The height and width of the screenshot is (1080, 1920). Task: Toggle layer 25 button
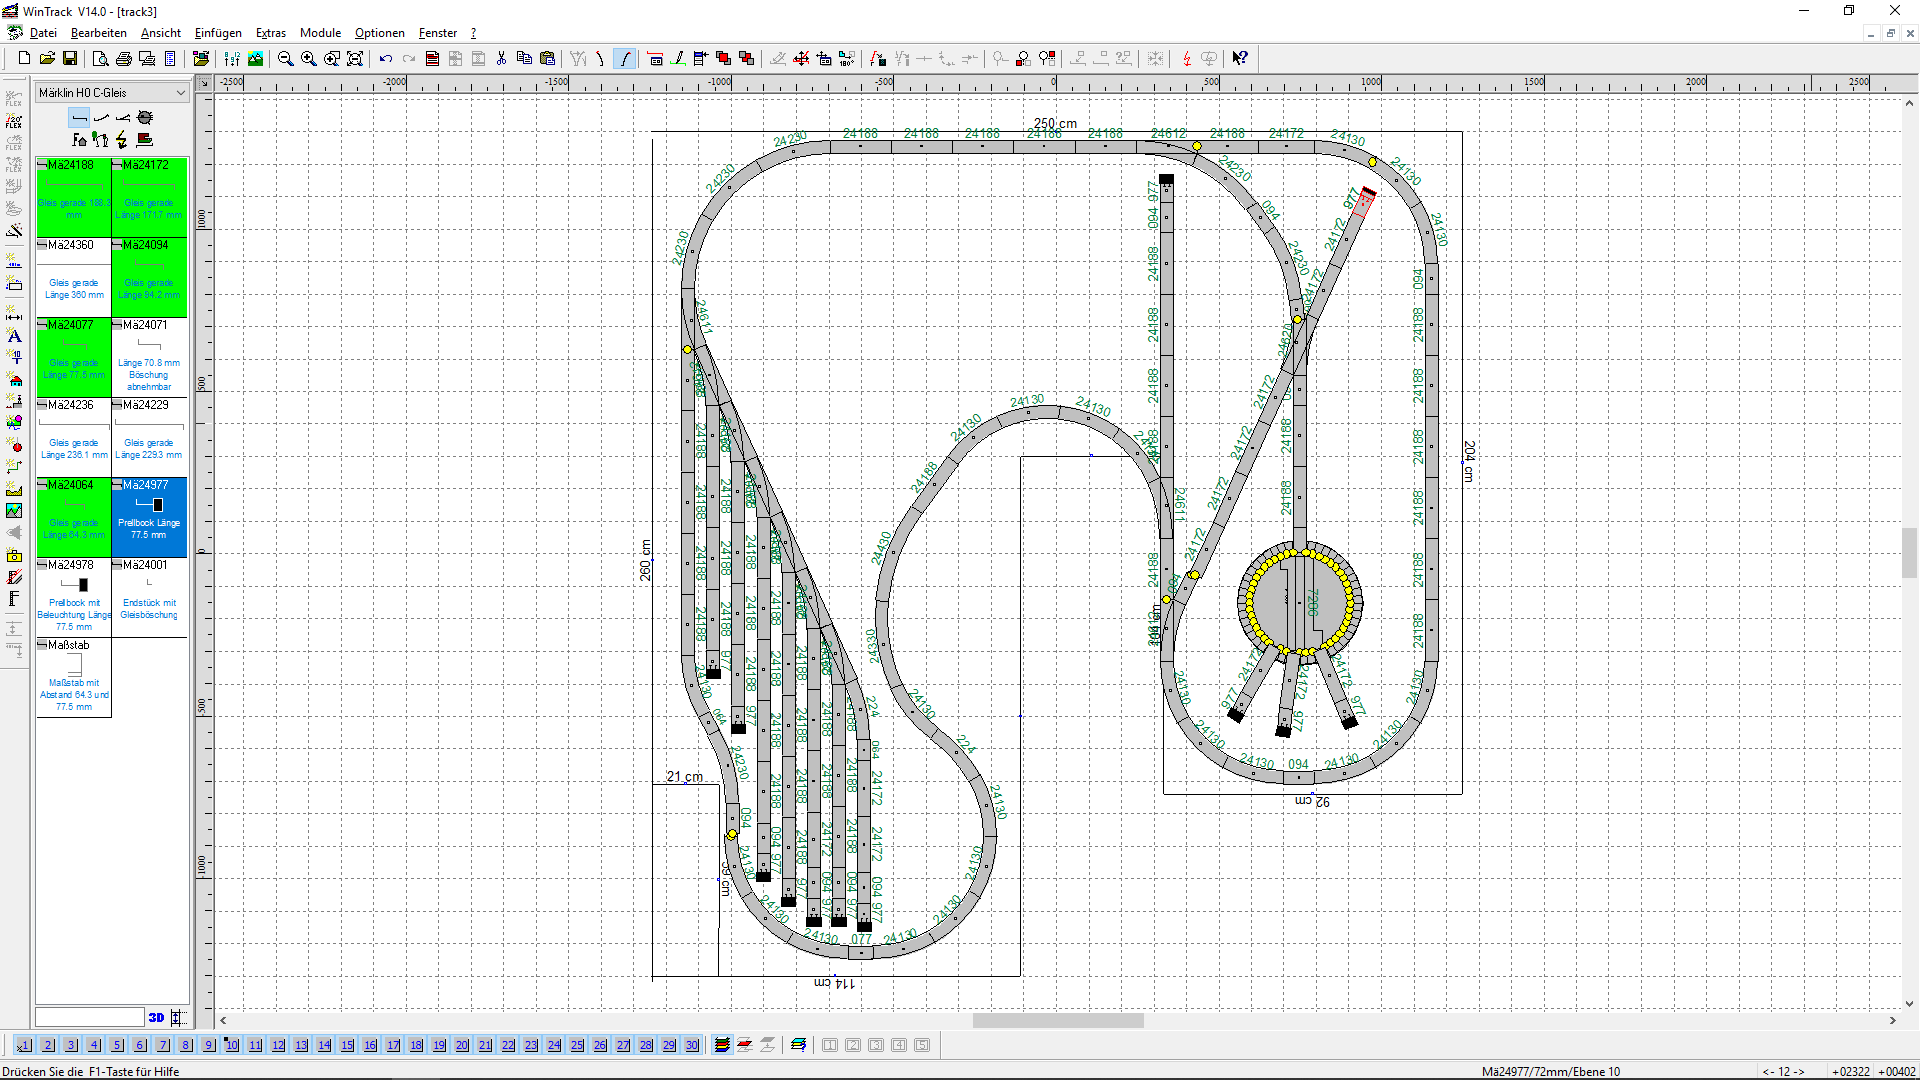(x=577, y=1045)
